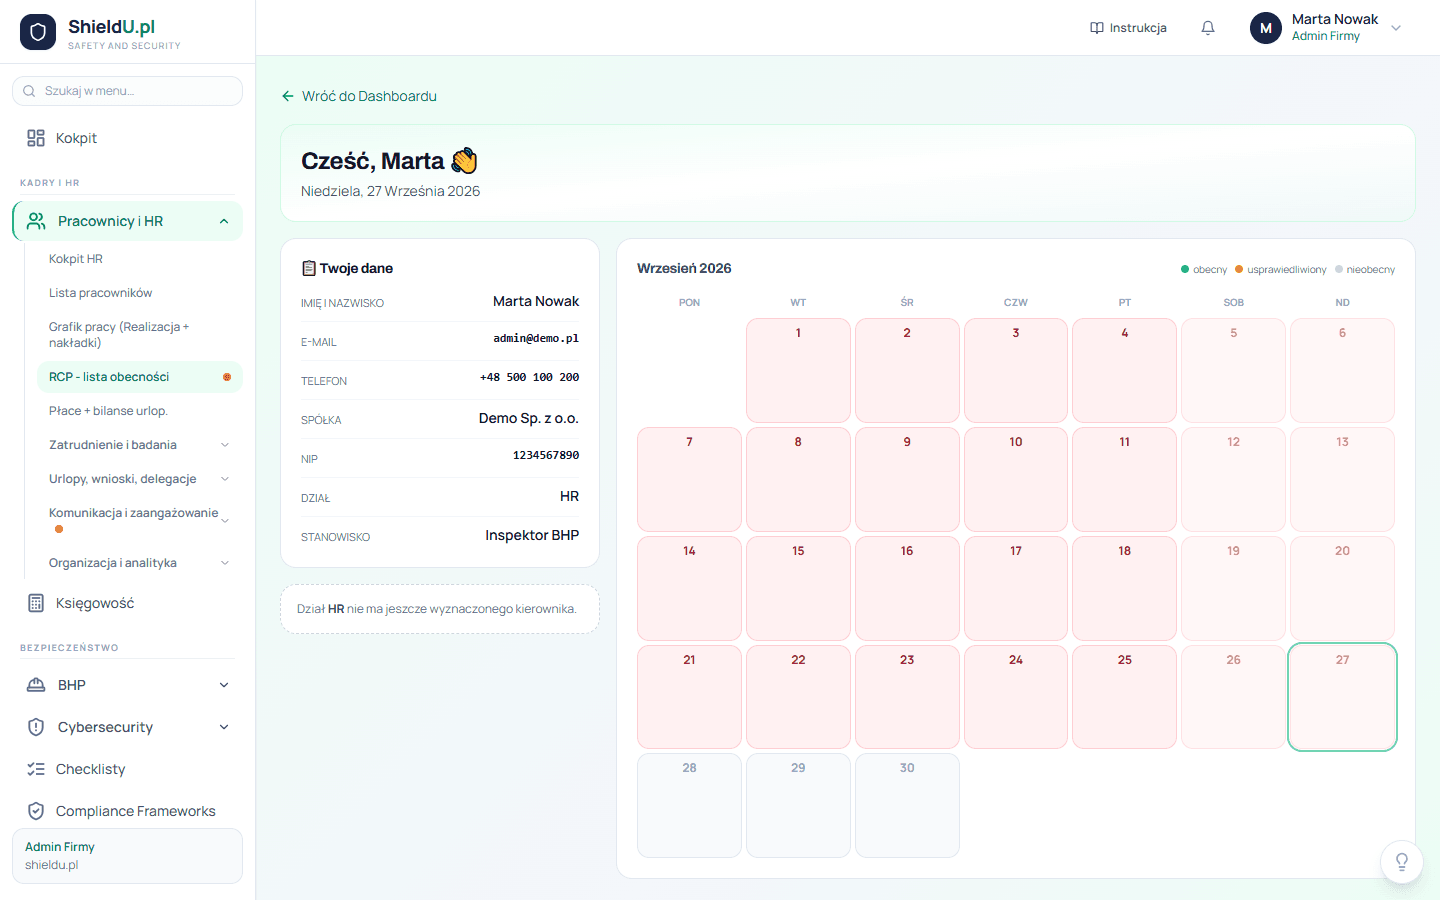Screen dimensions: 1440x900
Task: Click the ShieldU.pl shield logo icon
Action: click(38, 32)
